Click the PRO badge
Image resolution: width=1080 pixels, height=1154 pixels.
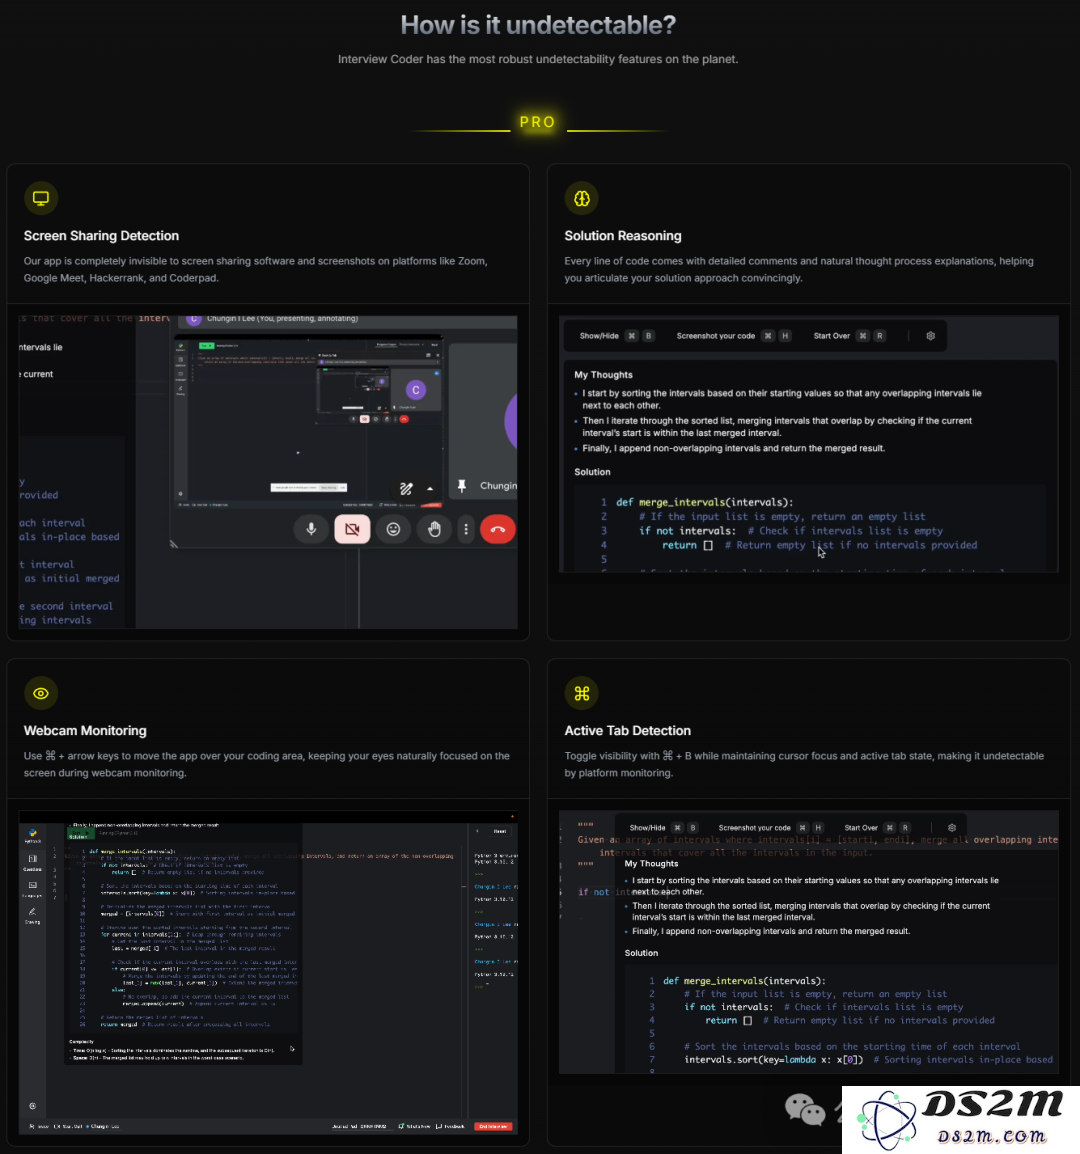pyautogui.click(x=537, y=122)
